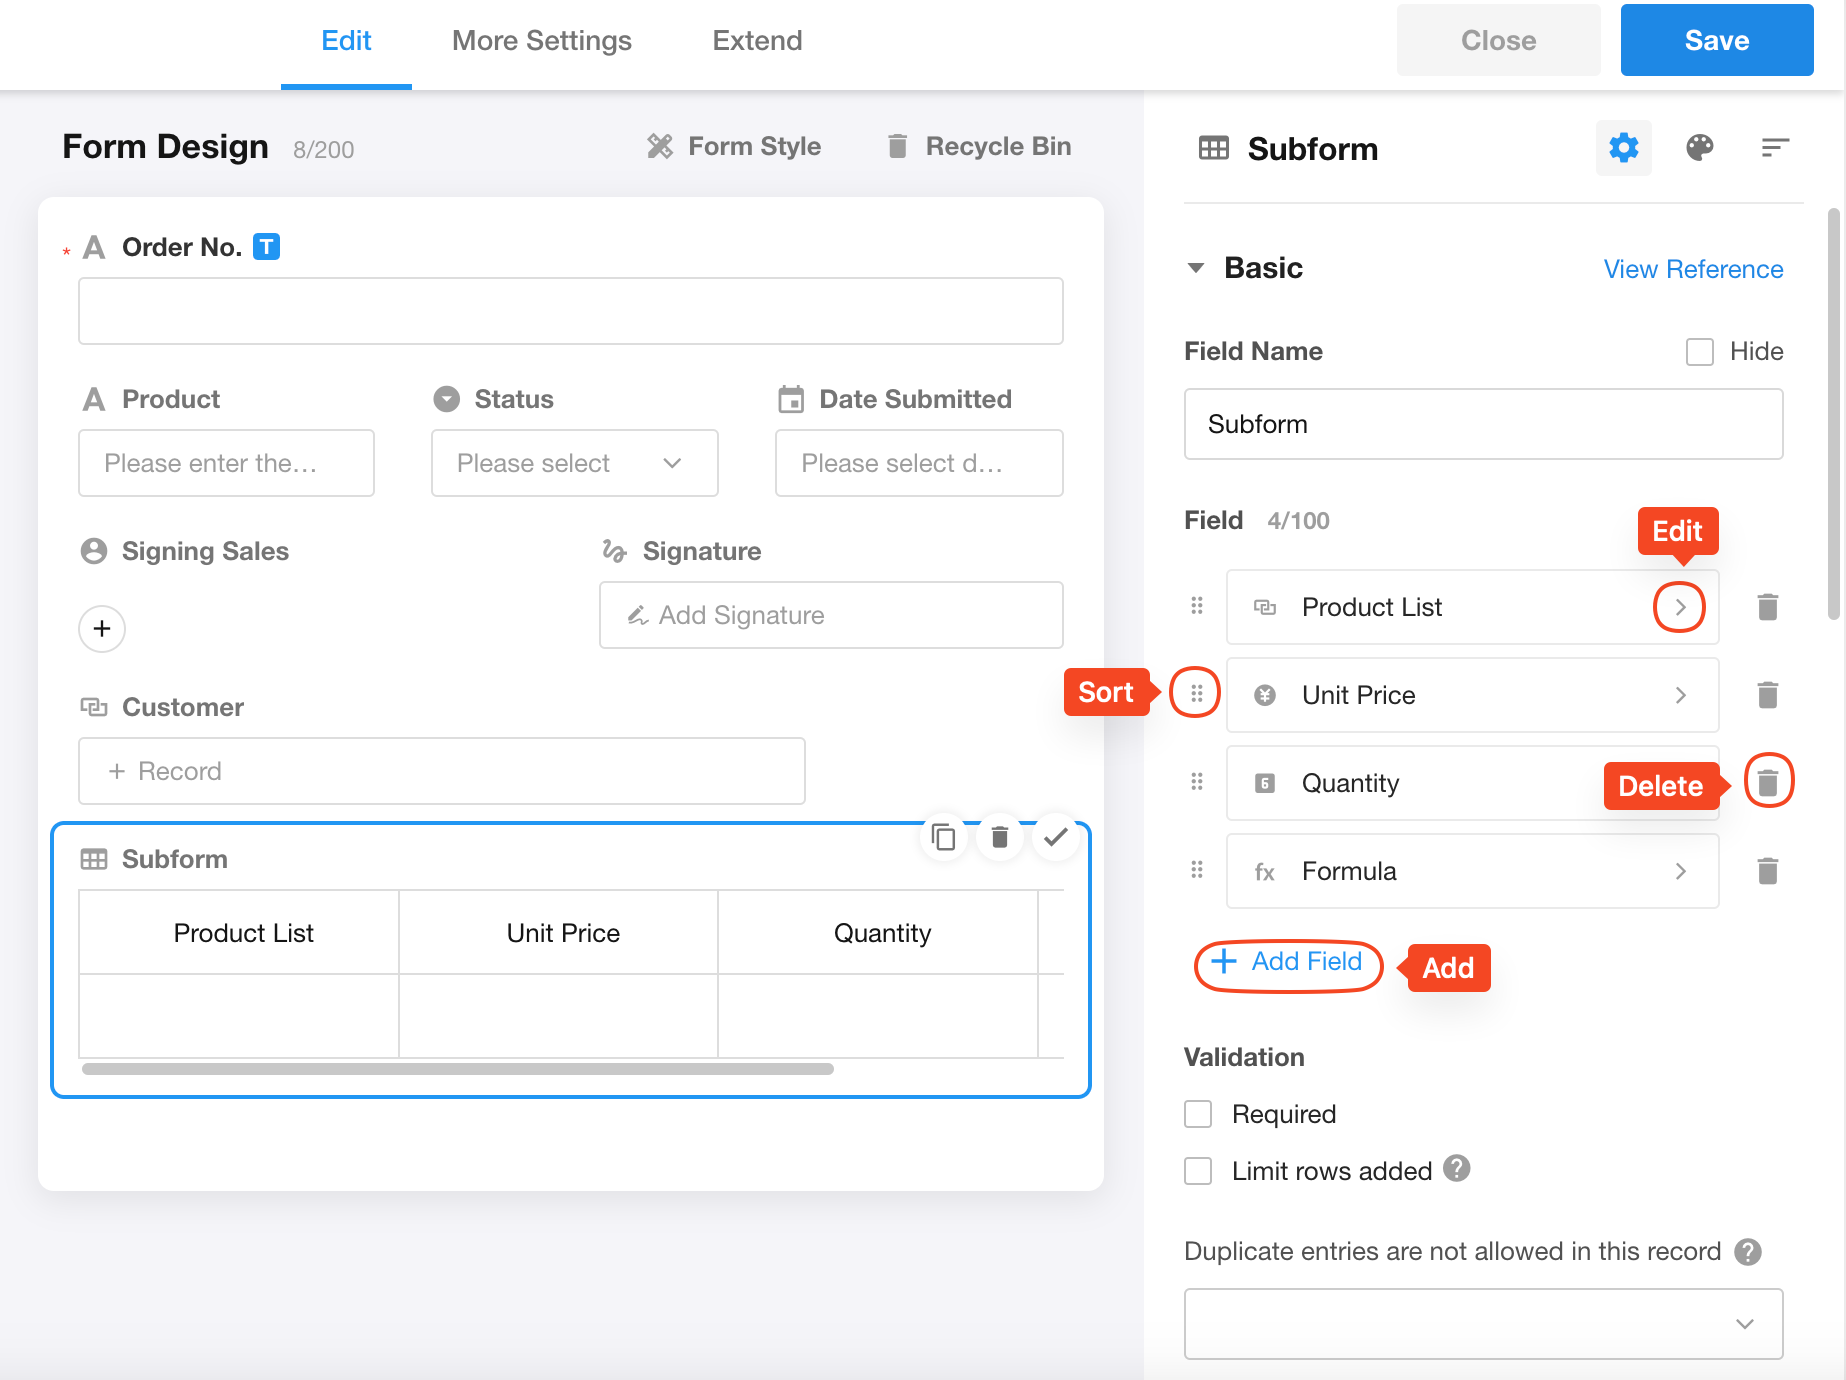The width and height of the screenshot is (1846, 1380).
Task: Grab the drag handle next to Quantity
Action: click(1197, 782)
